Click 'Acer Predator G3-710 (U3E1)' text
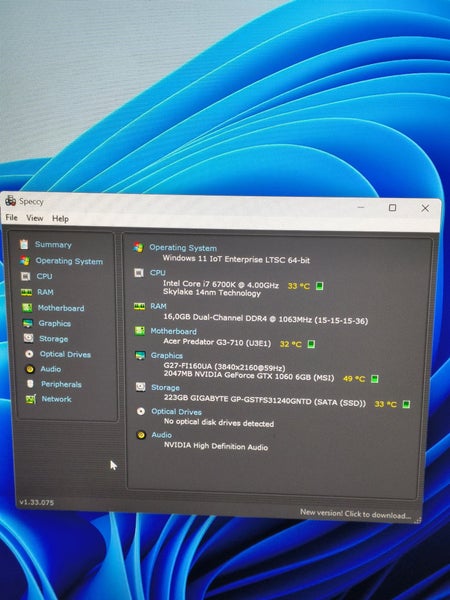The image size is (450, 600). pos(217,342)
